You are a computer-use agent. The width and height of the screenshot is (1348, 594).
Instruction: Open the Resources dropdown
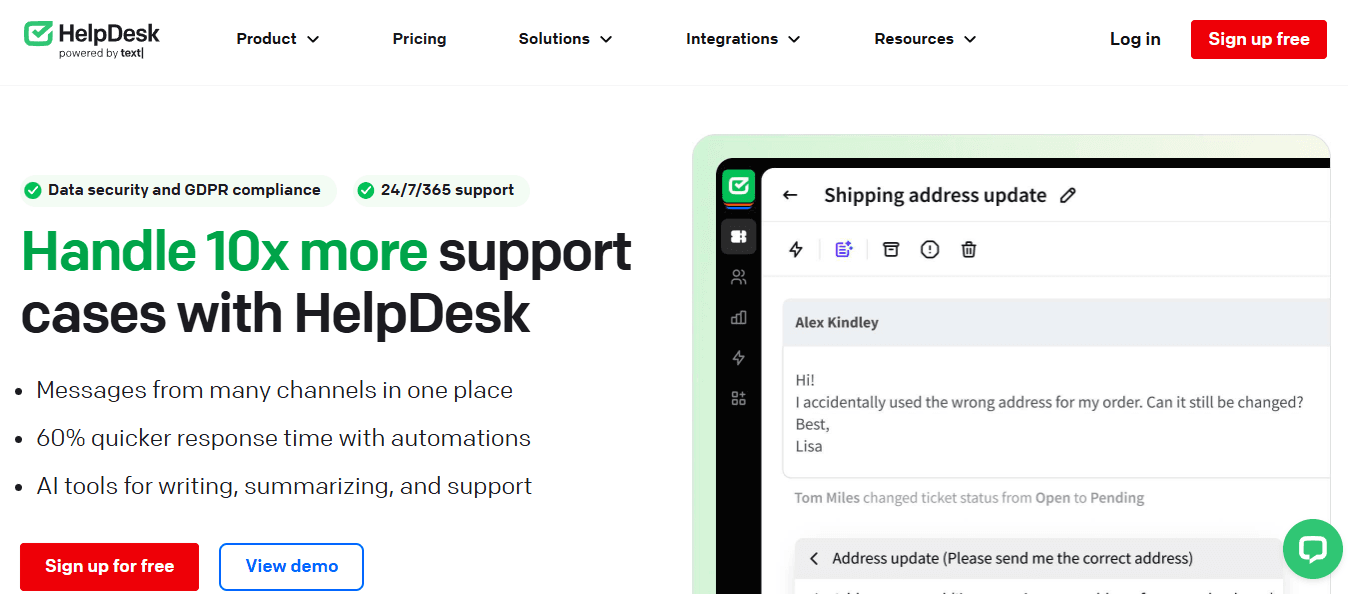tap(924, 38)
